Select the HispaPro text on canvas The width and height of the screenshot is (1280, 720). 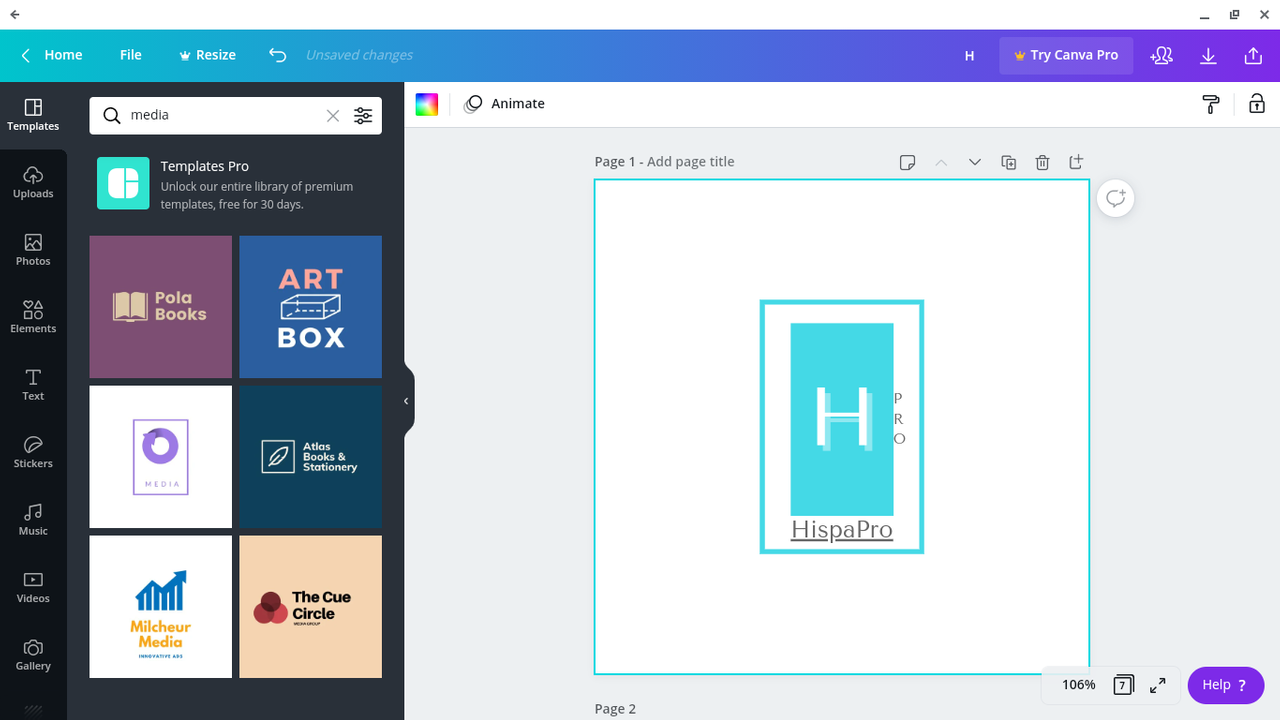point(842,530)
